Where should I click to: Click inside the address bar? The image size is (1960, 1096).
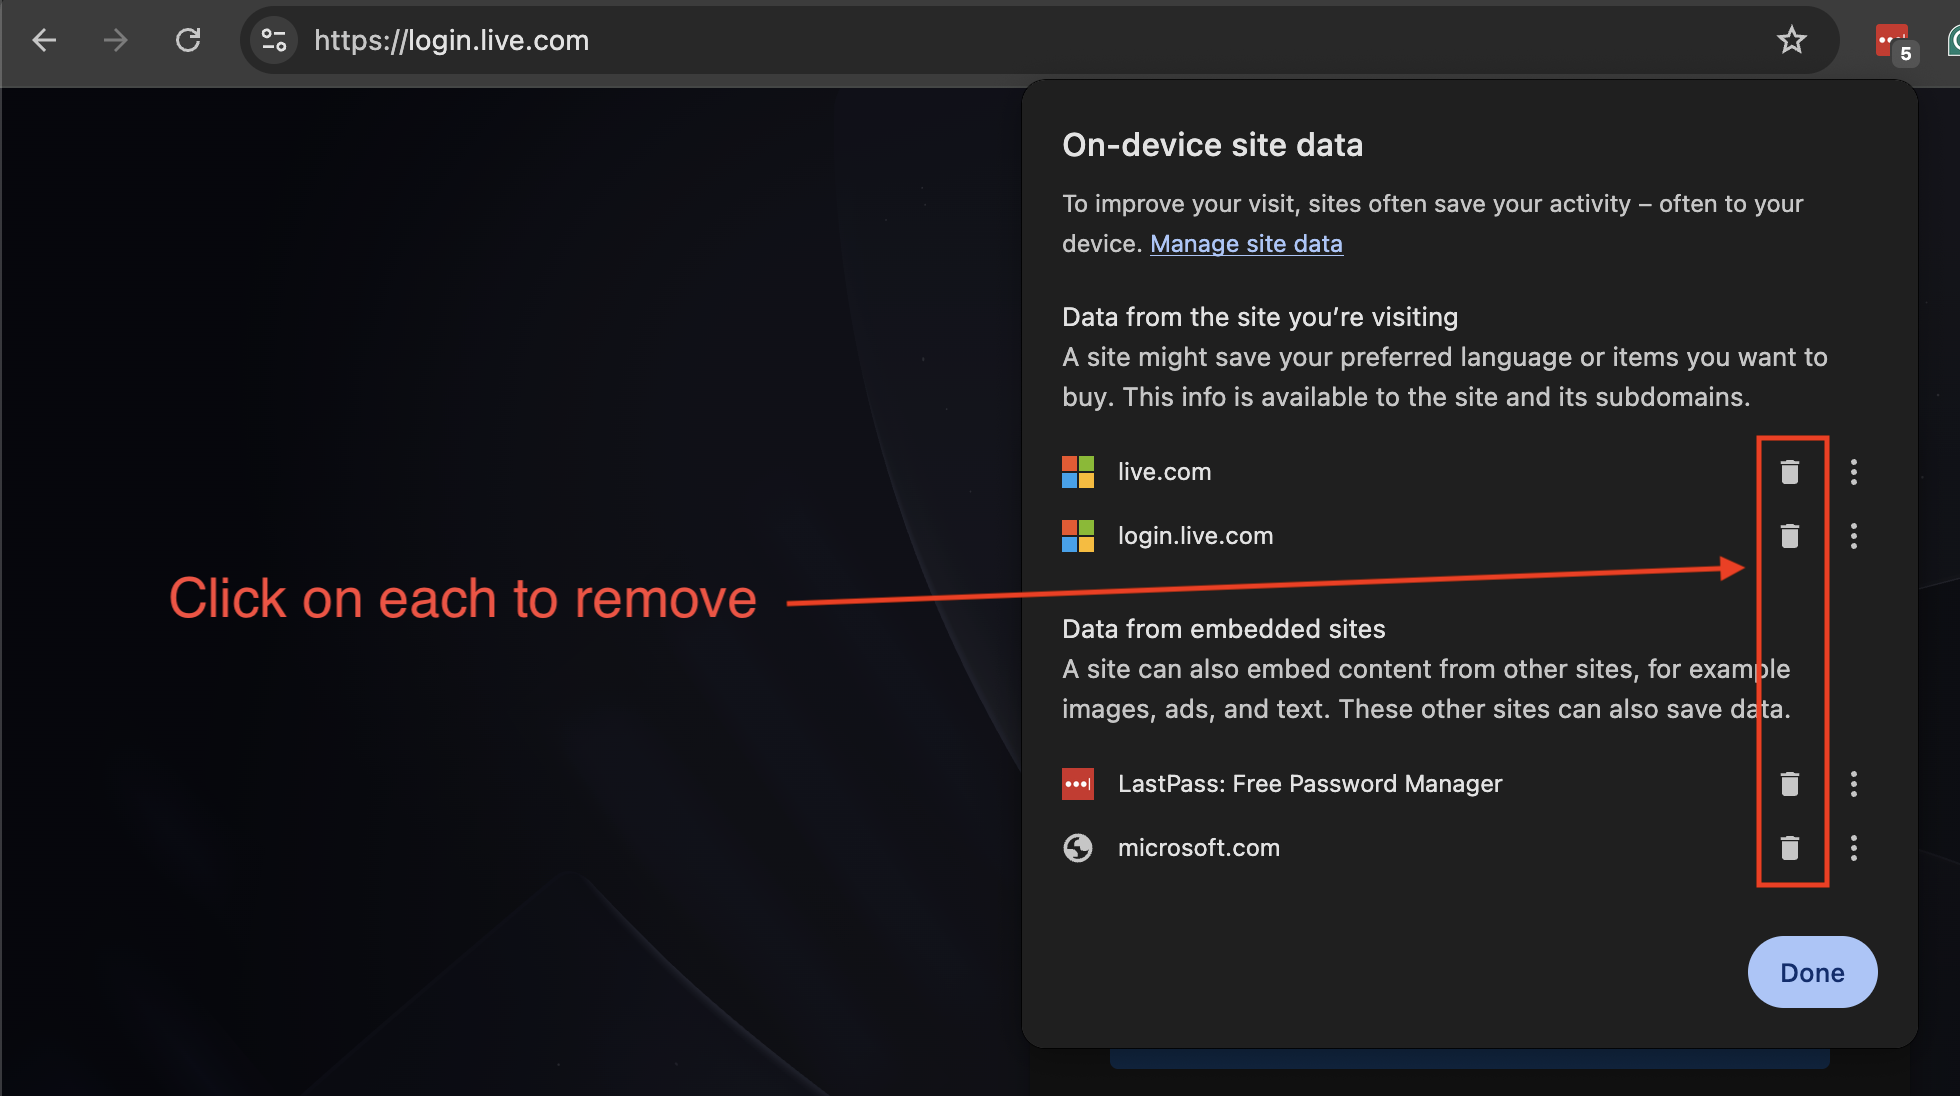coord(700,40)
